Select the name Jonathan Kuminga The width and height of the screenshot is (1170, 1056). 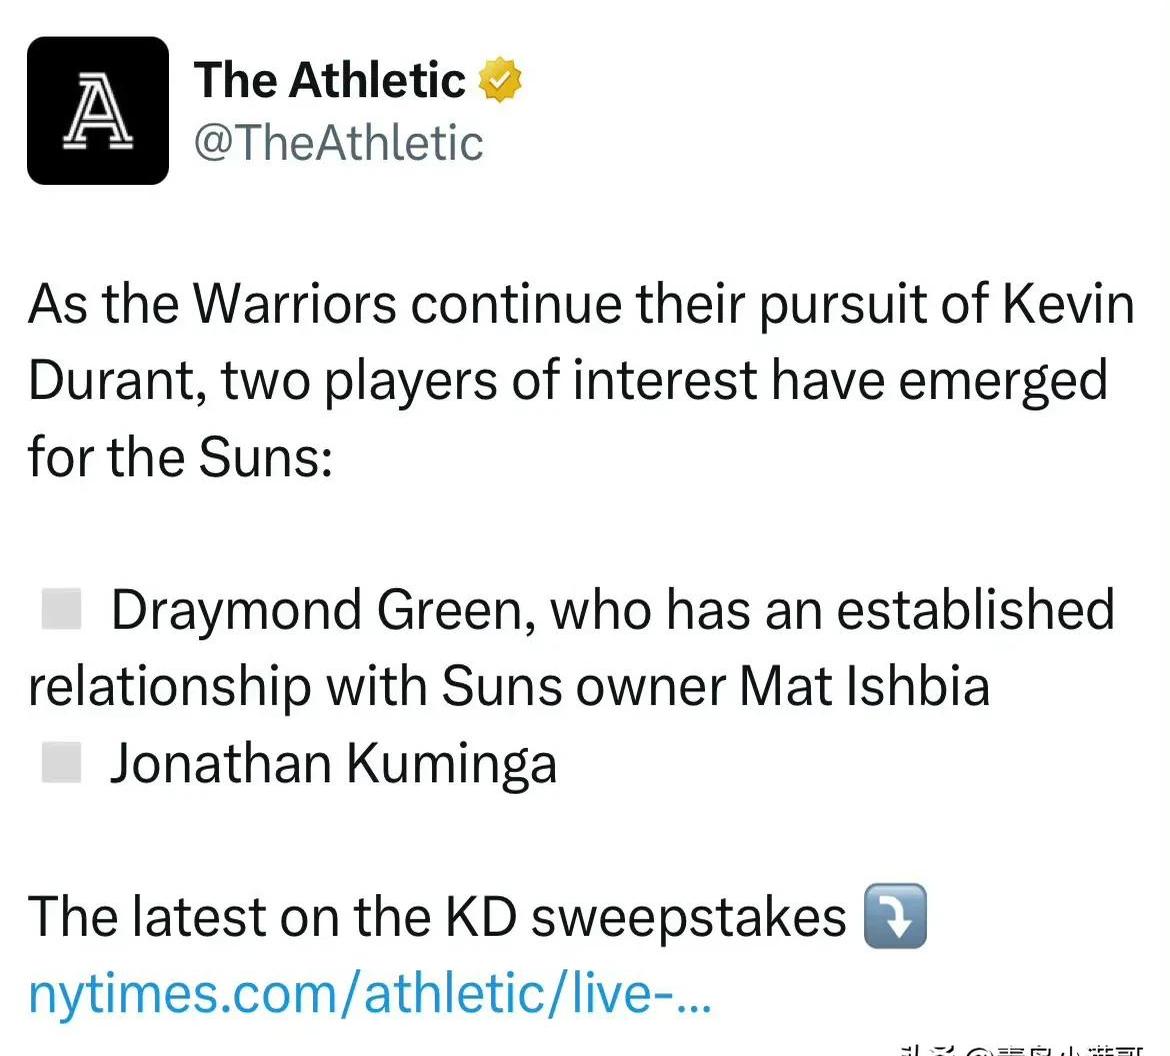click(x=334, y=764)
